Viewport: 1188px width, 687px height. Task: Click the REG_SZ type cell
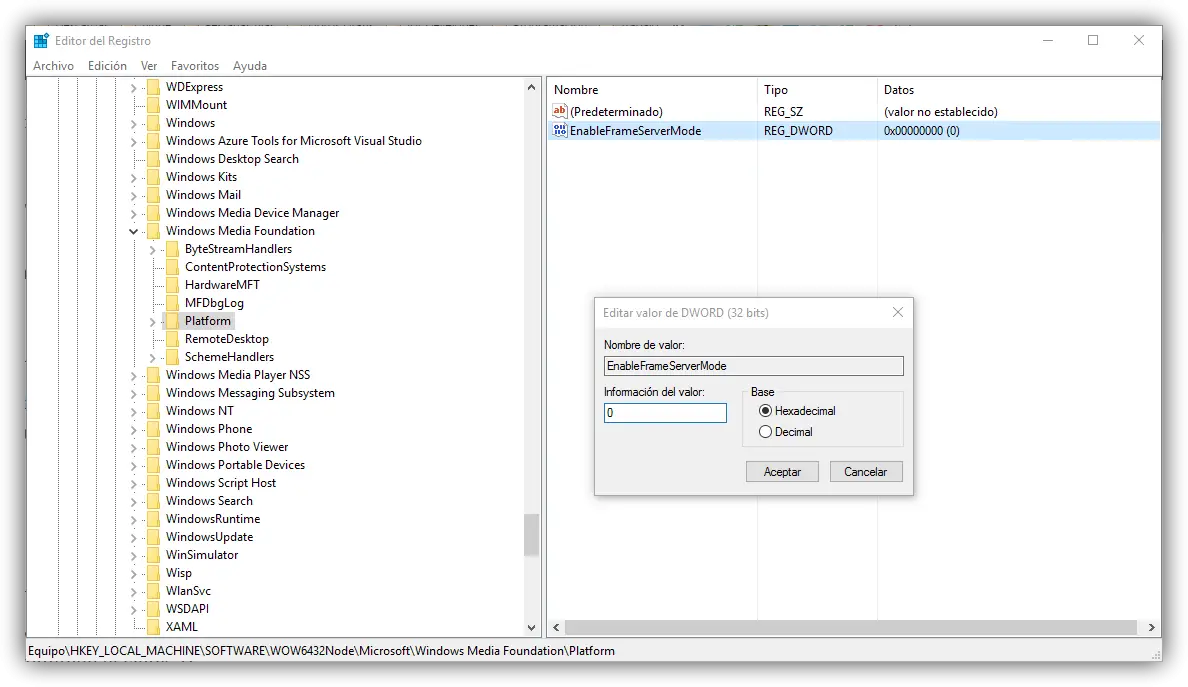point(783,112)
